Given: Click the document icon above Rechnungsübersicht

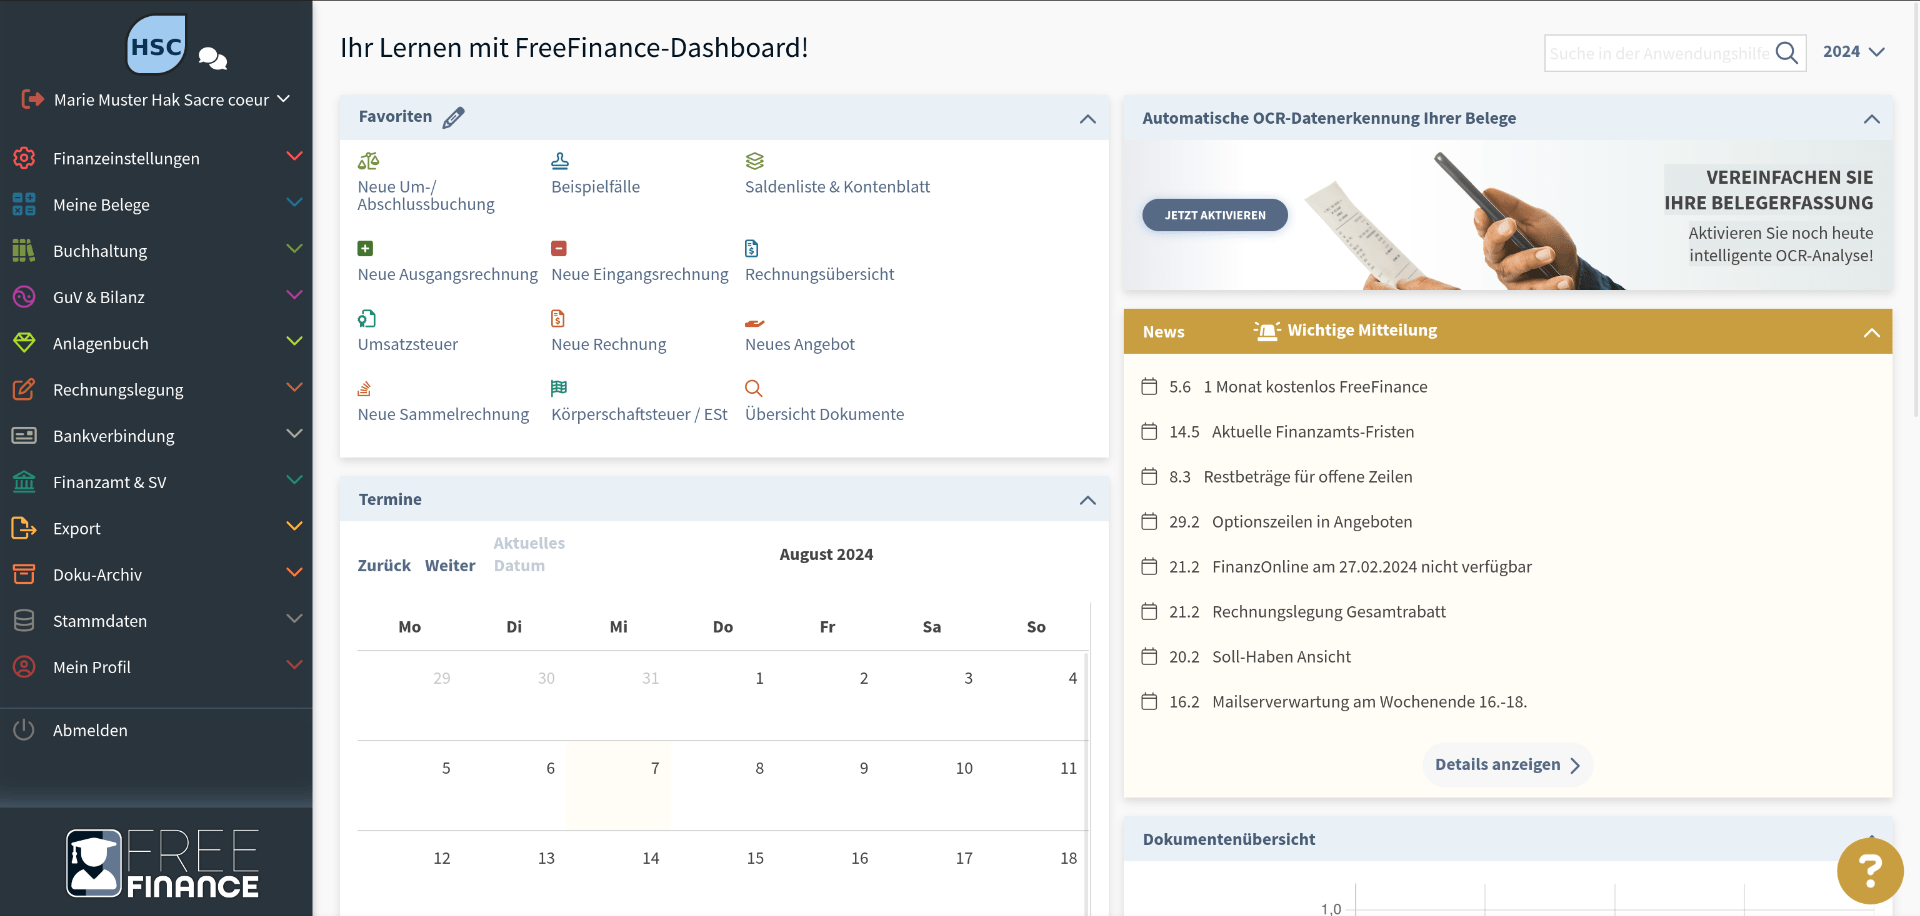Looking at the screenshot, I should (752, 248).
